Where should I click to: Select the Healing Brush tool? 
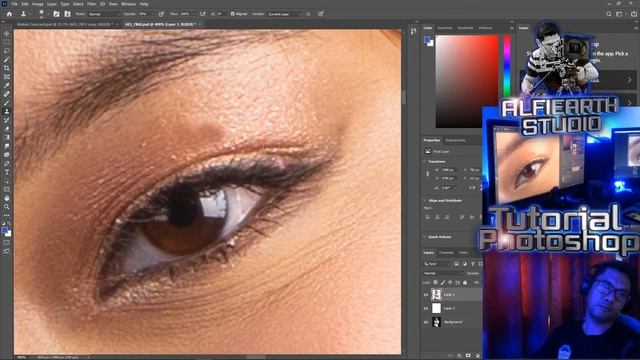[7, 94]
